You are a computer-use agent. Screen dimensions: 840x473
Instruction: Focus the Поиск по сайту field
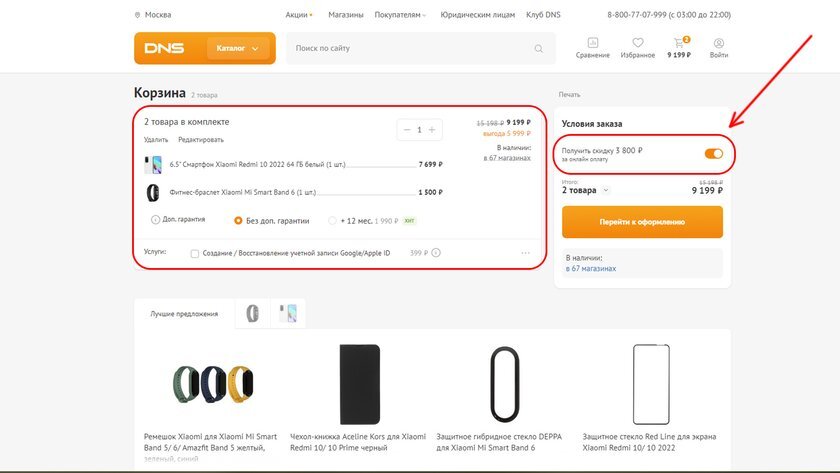(x=412, y=48)
